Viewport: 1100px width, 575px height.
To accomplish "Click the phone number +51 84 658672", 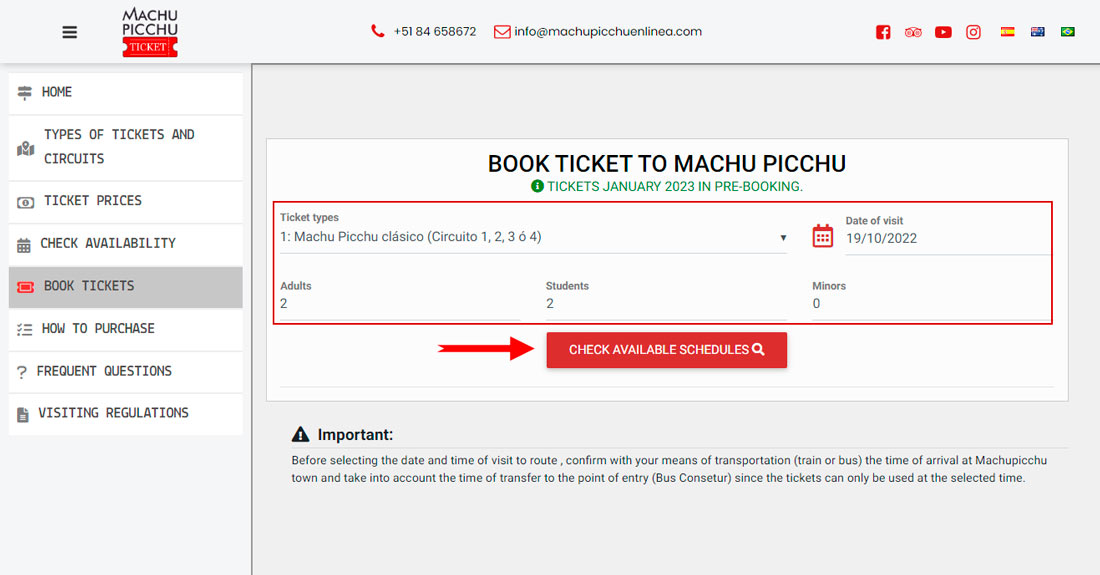I will tap(434, 32).
